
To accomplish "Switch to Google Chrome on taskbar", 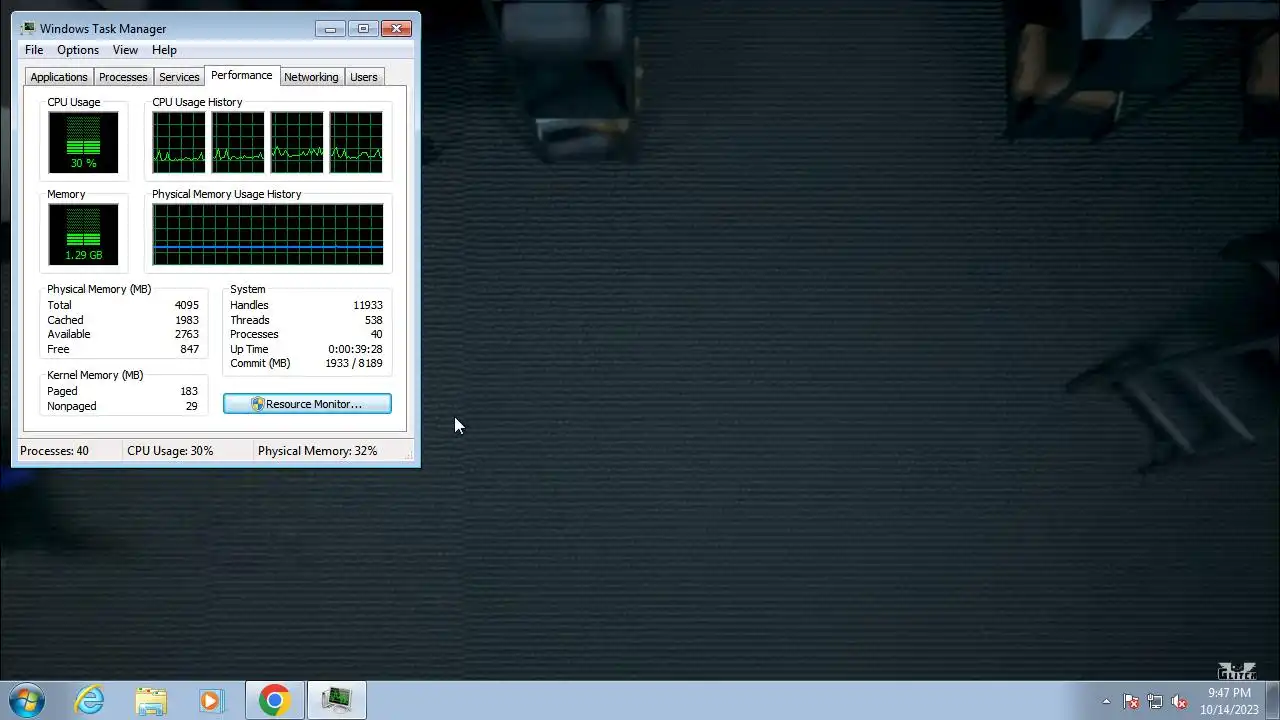I will 275,700.
